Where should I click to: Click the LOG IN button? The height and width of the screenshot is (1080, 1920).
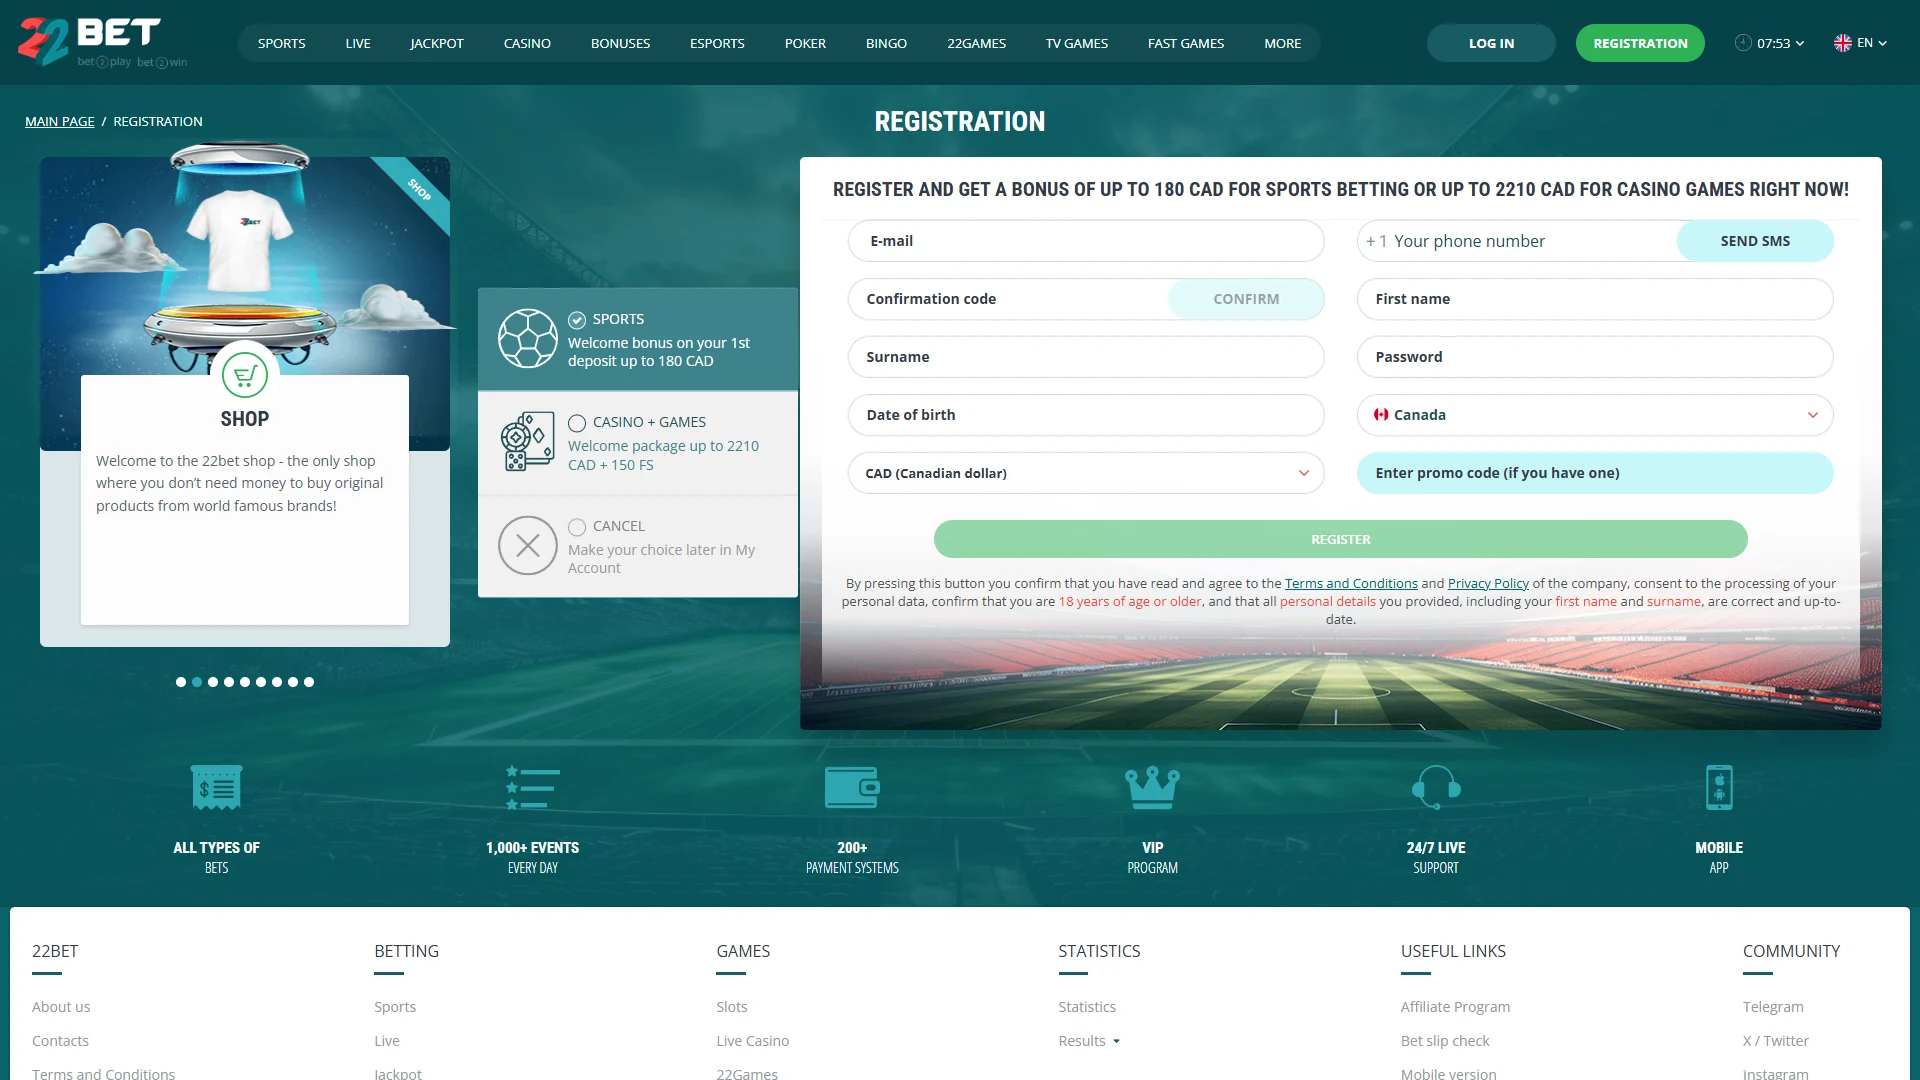[x=1491, y=43]
